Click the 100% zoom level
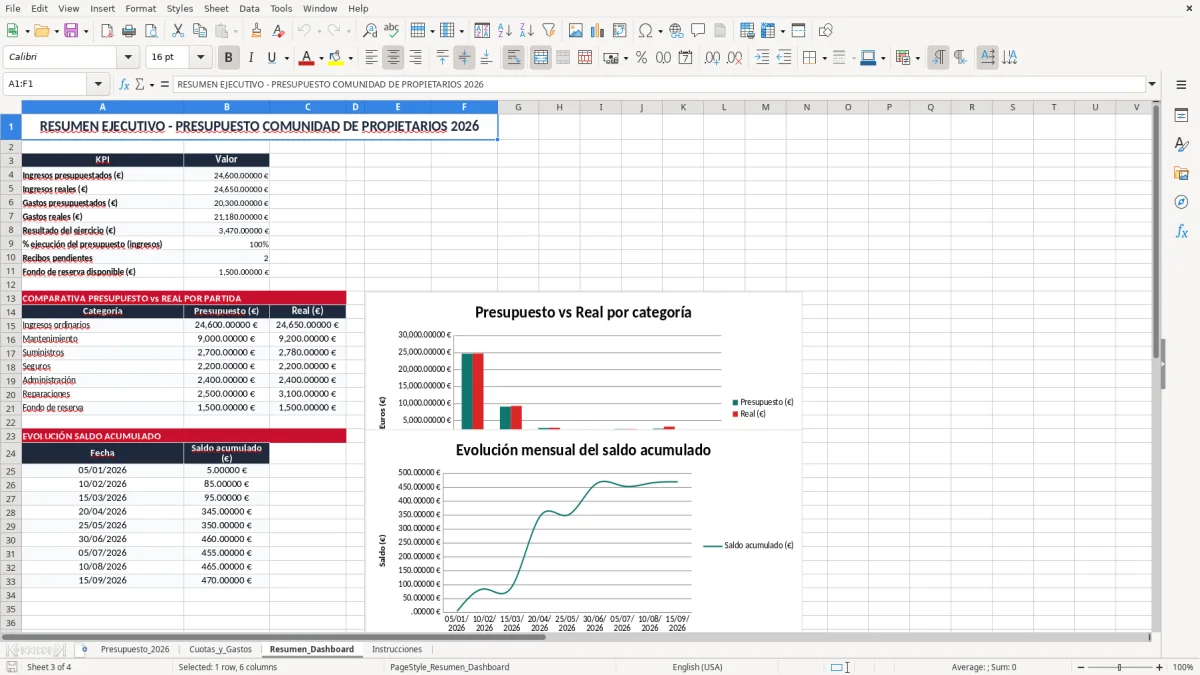The width and height of the screenshot is (1200, 675). (x=1182, y=667)
